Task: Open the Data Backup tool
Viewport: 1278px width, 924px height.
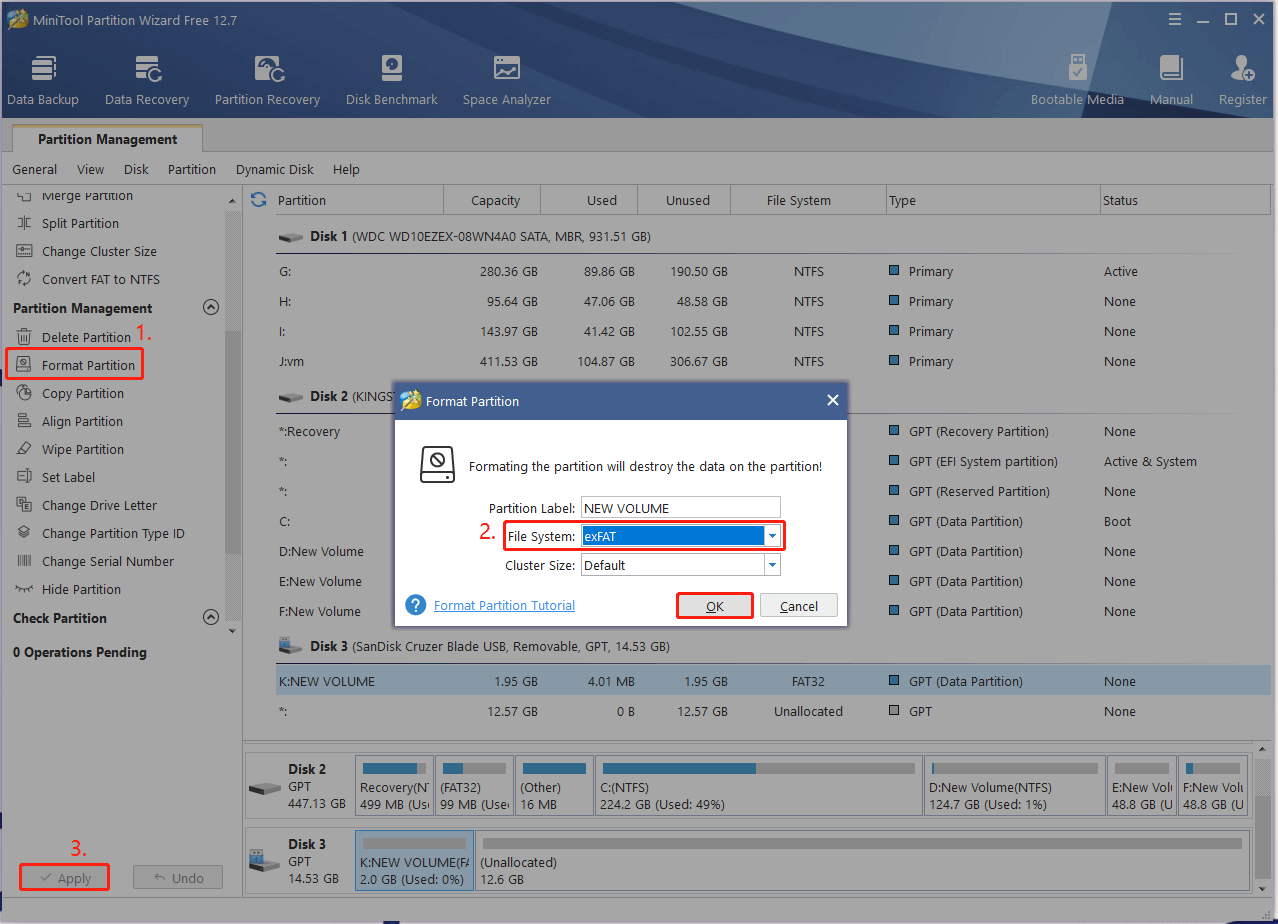Action: 43,81
